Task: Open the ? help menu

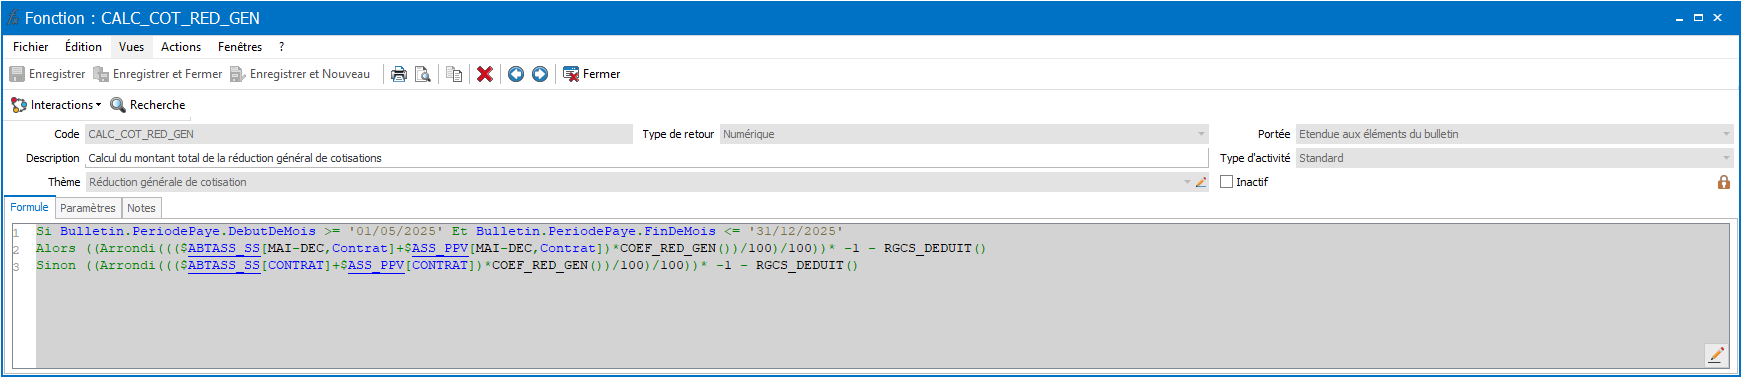Action: (x=281, y=47)
